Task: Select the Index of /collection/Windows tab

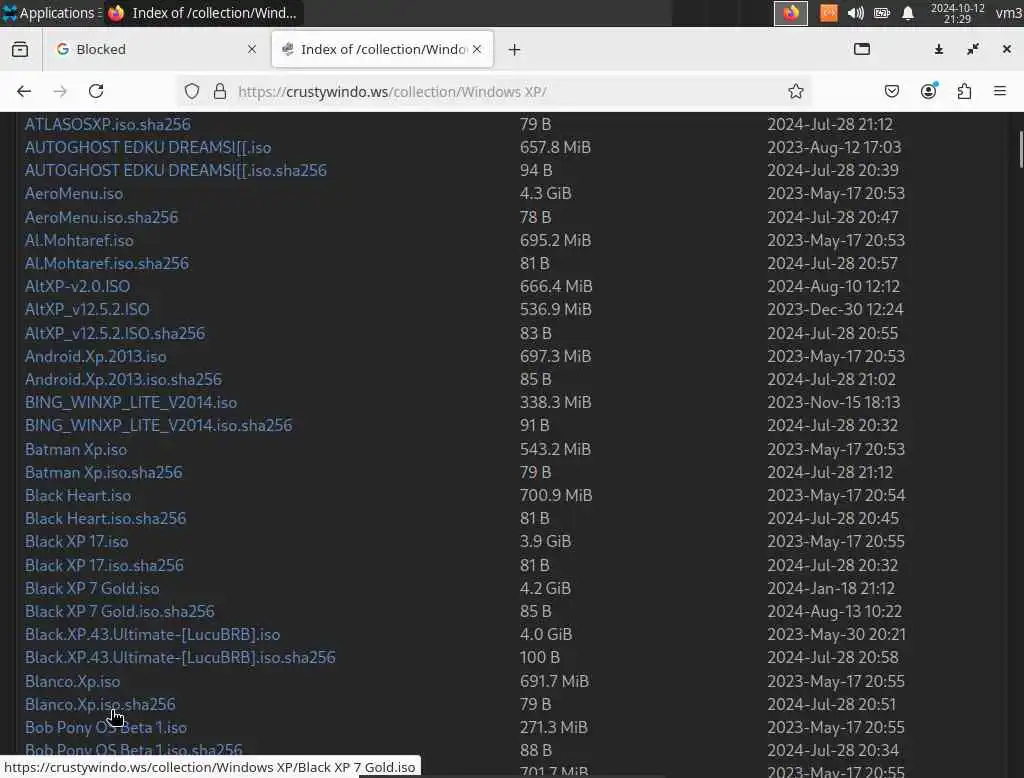Action: [x=383, y=49]
